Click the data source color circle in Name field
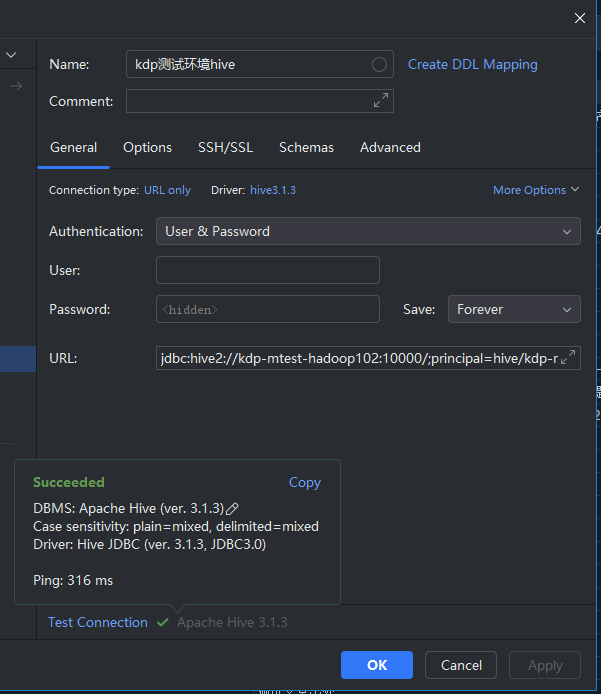The width and height of the screenshot is (601, 694). tap(379, 65)
